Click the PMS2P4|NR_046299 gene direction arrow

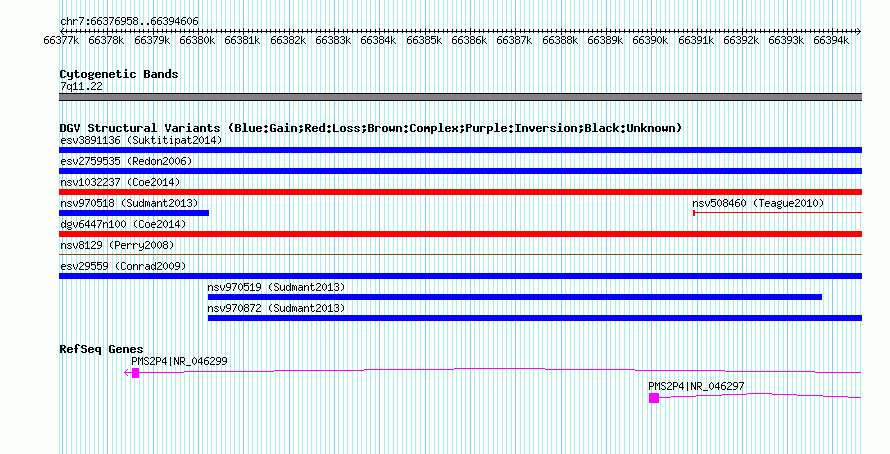tap(127, 373)
